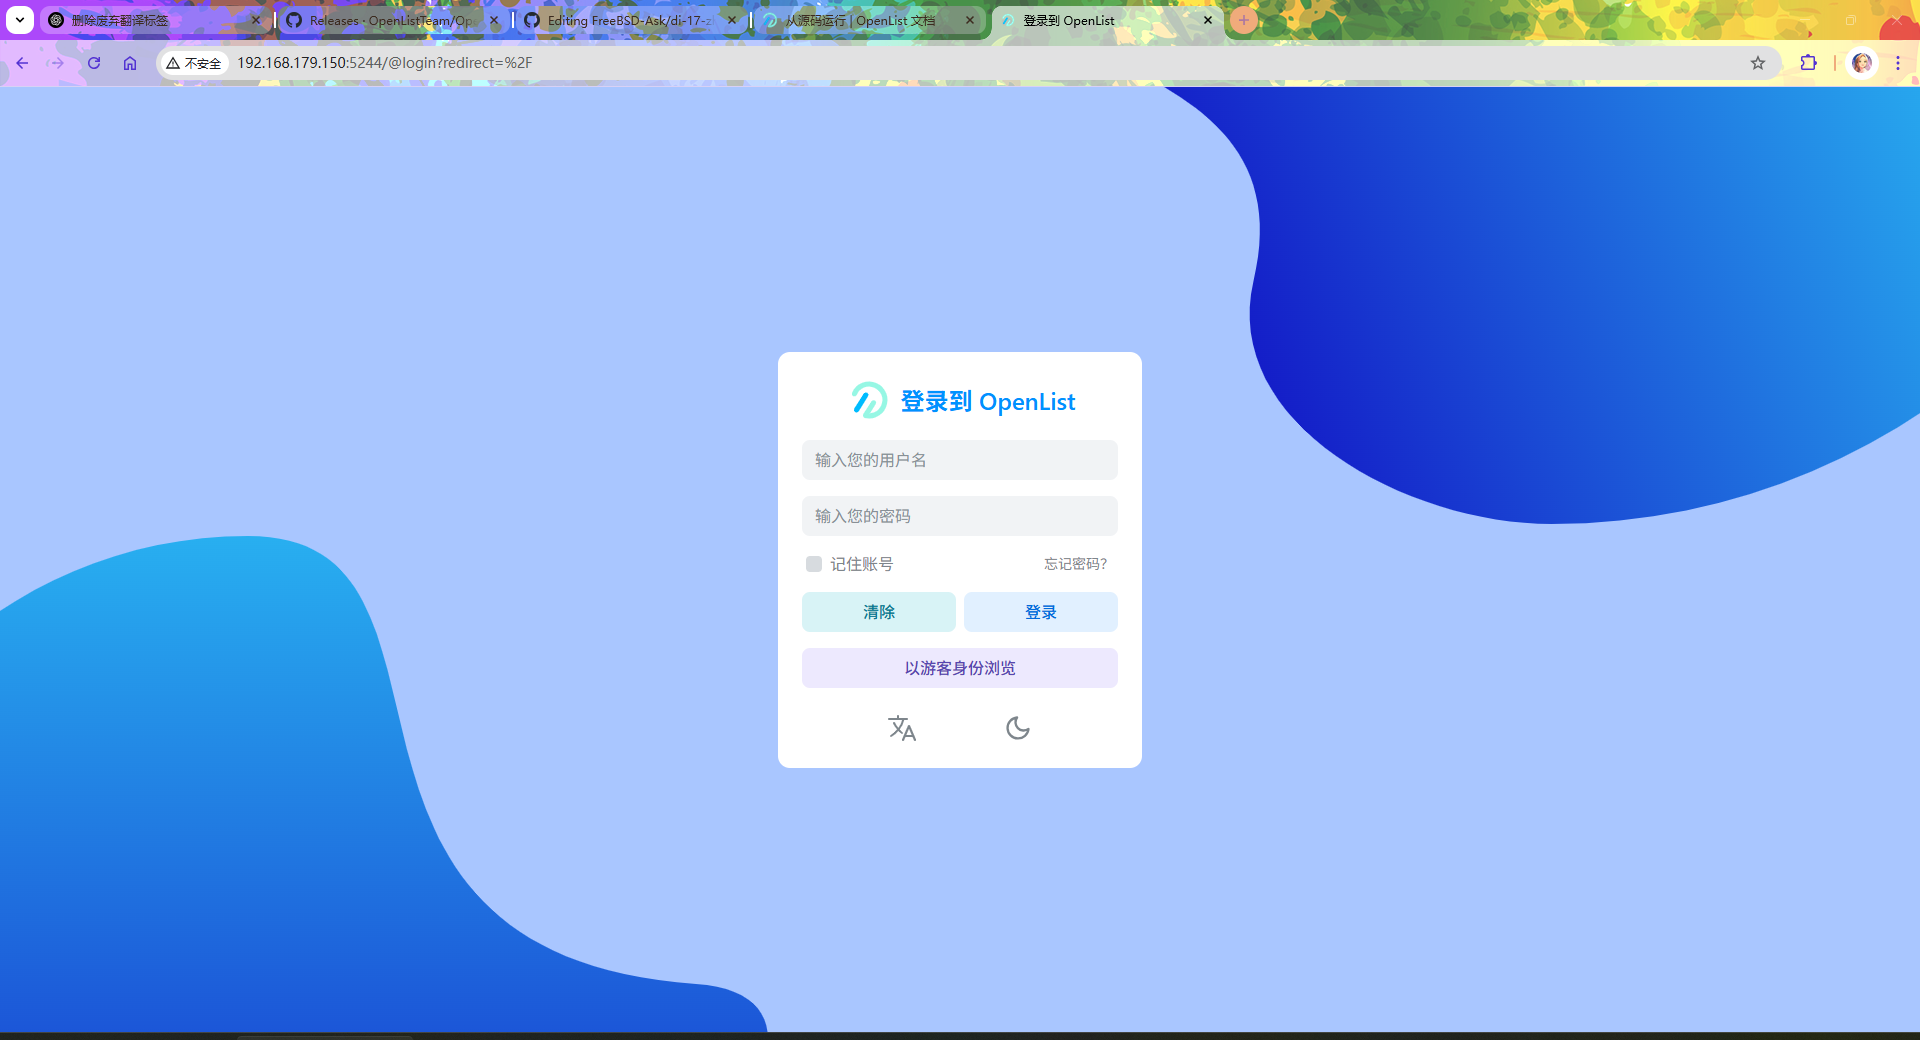The width and height of the screenshot is (1920, 1040).
Task: Switch to the 删除废弃翻译标签 tab
Action: point(155,20)
